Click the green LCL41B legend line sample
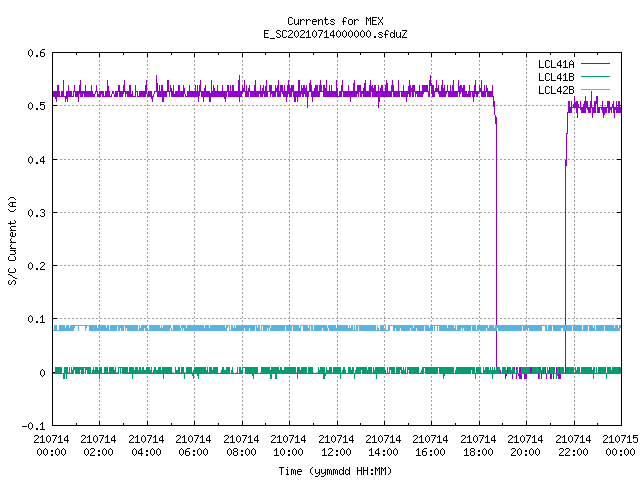Screen dimensions: 640x480 (x=595, y=76)
